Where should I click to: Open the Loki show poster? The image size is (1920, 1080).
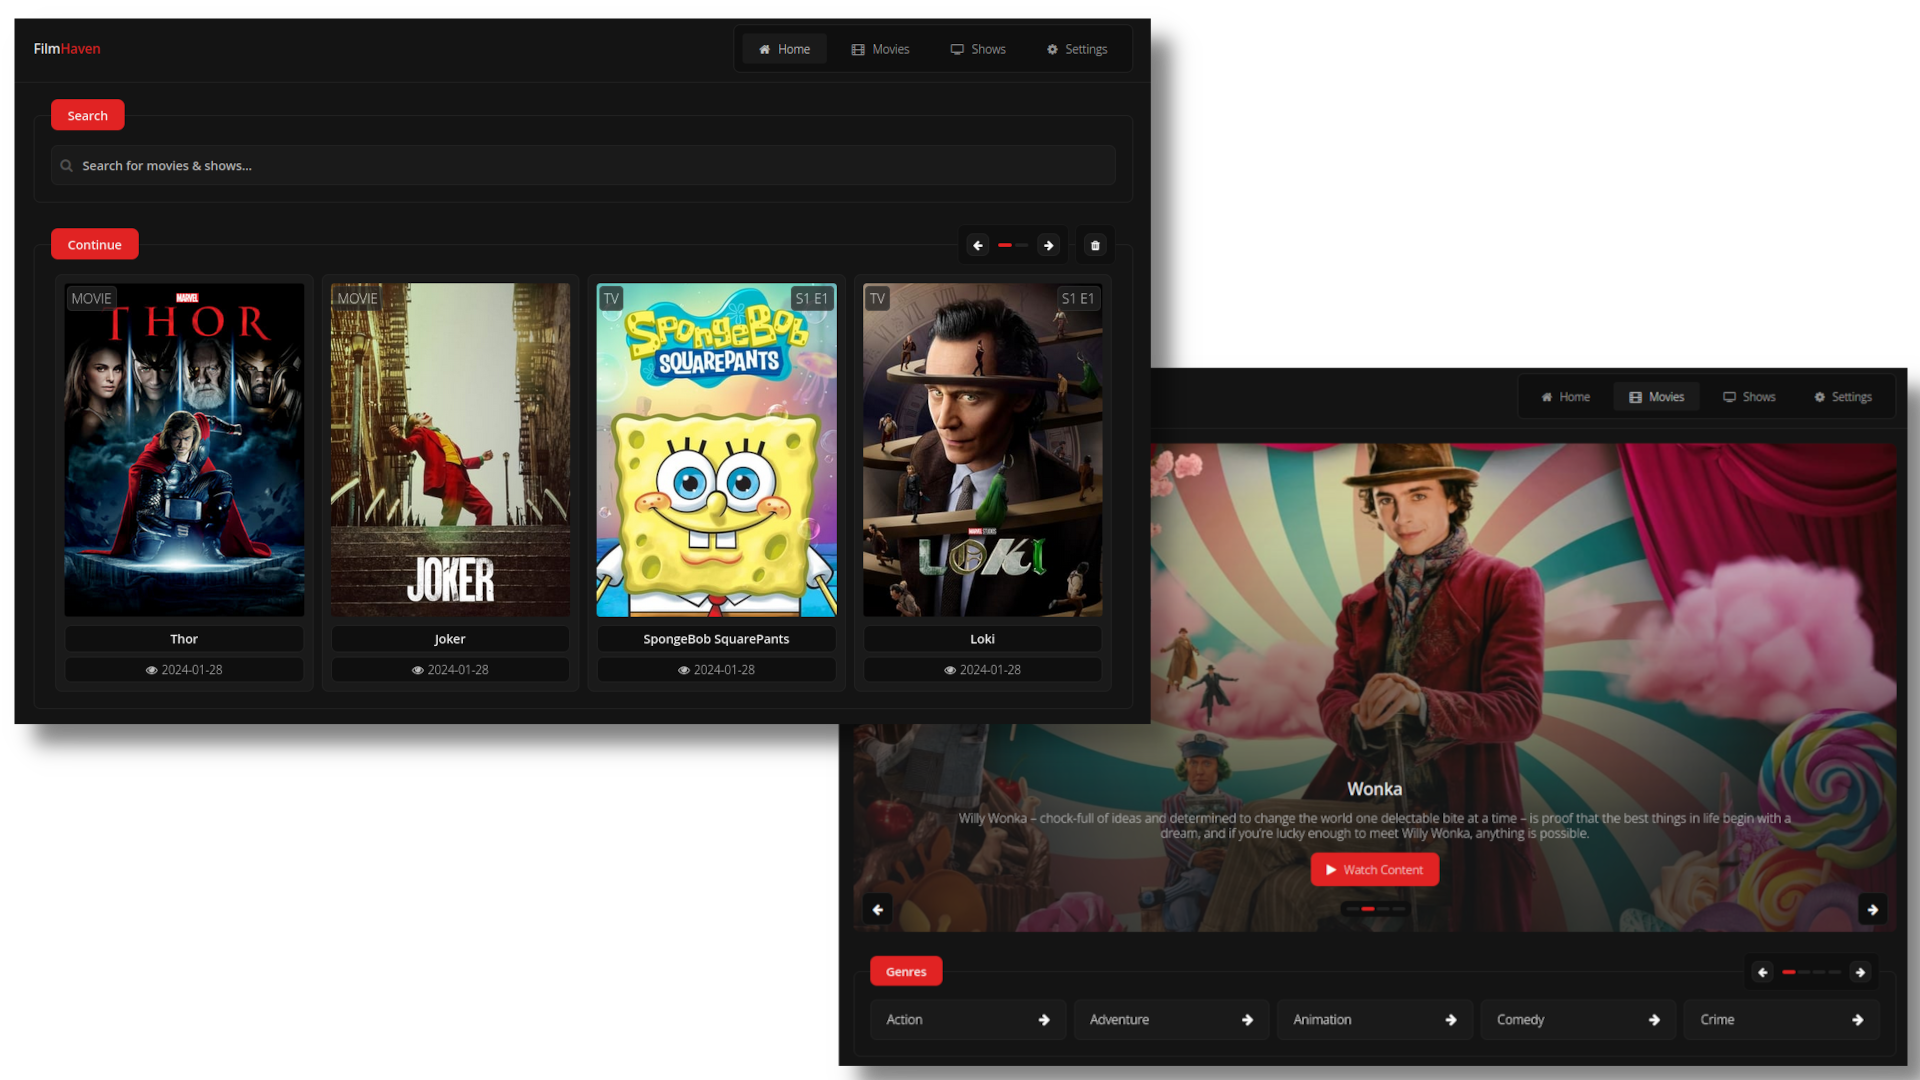(x=983, y=450)
